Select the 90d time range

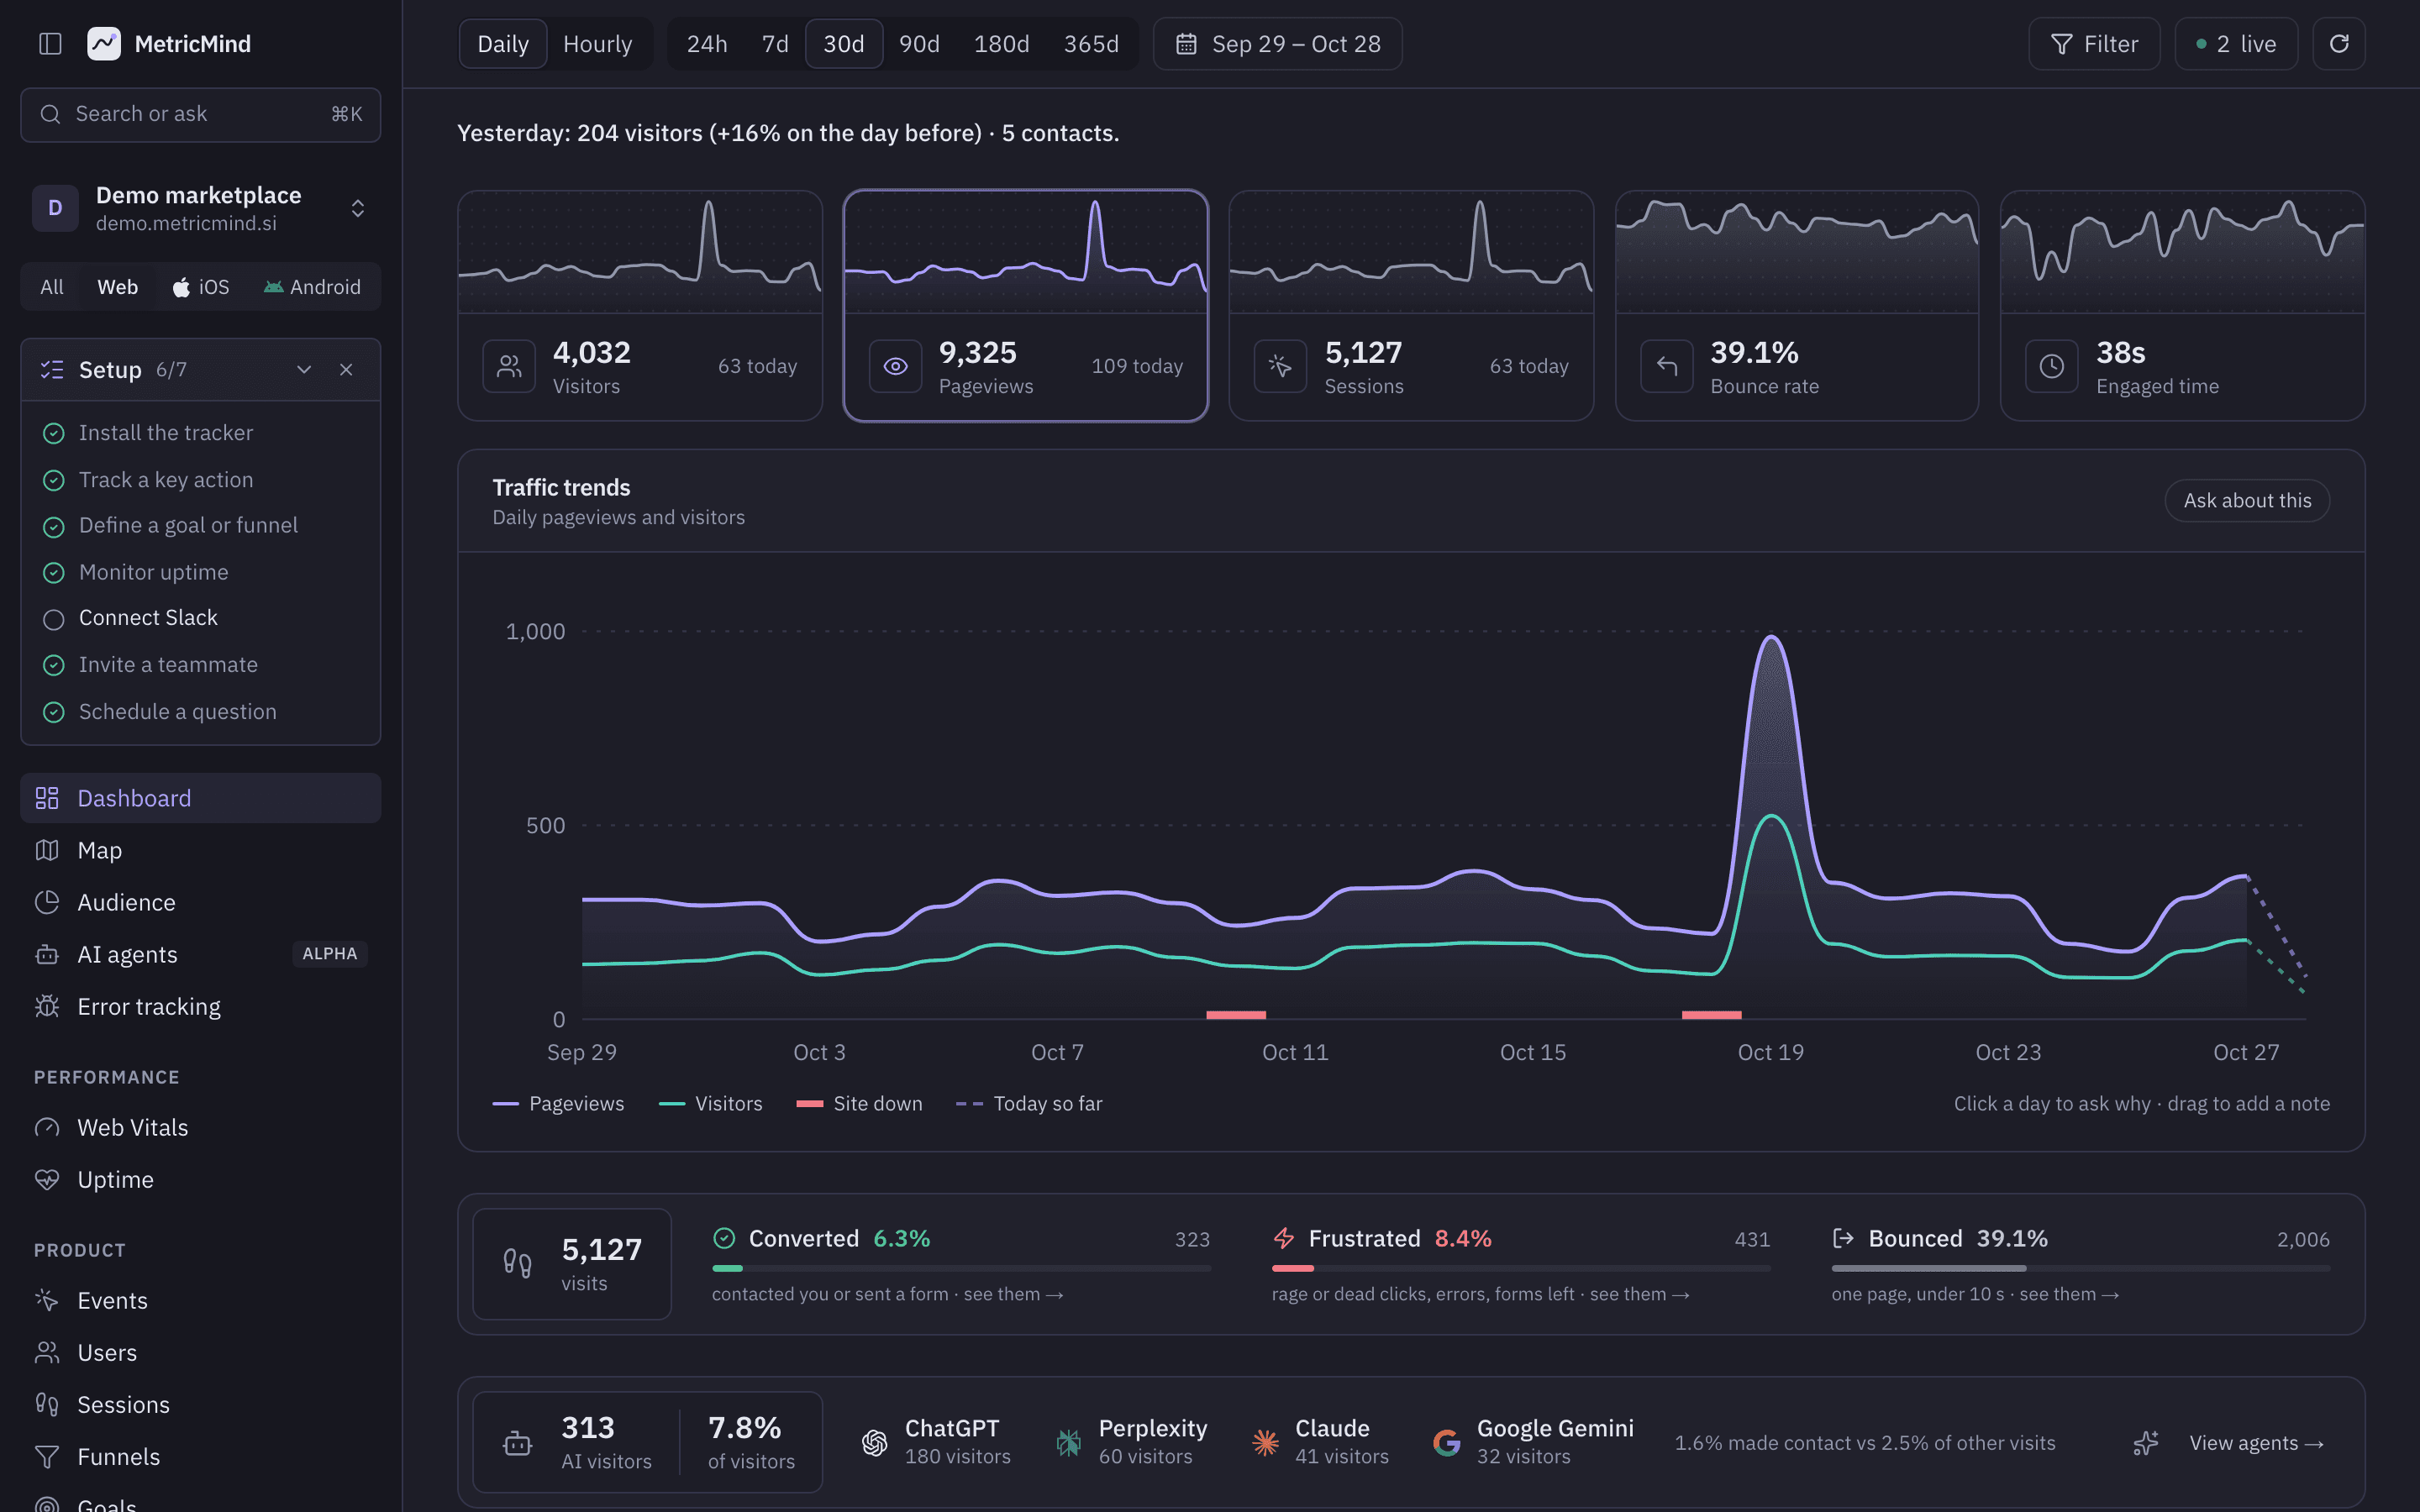(x=919, y=44)
